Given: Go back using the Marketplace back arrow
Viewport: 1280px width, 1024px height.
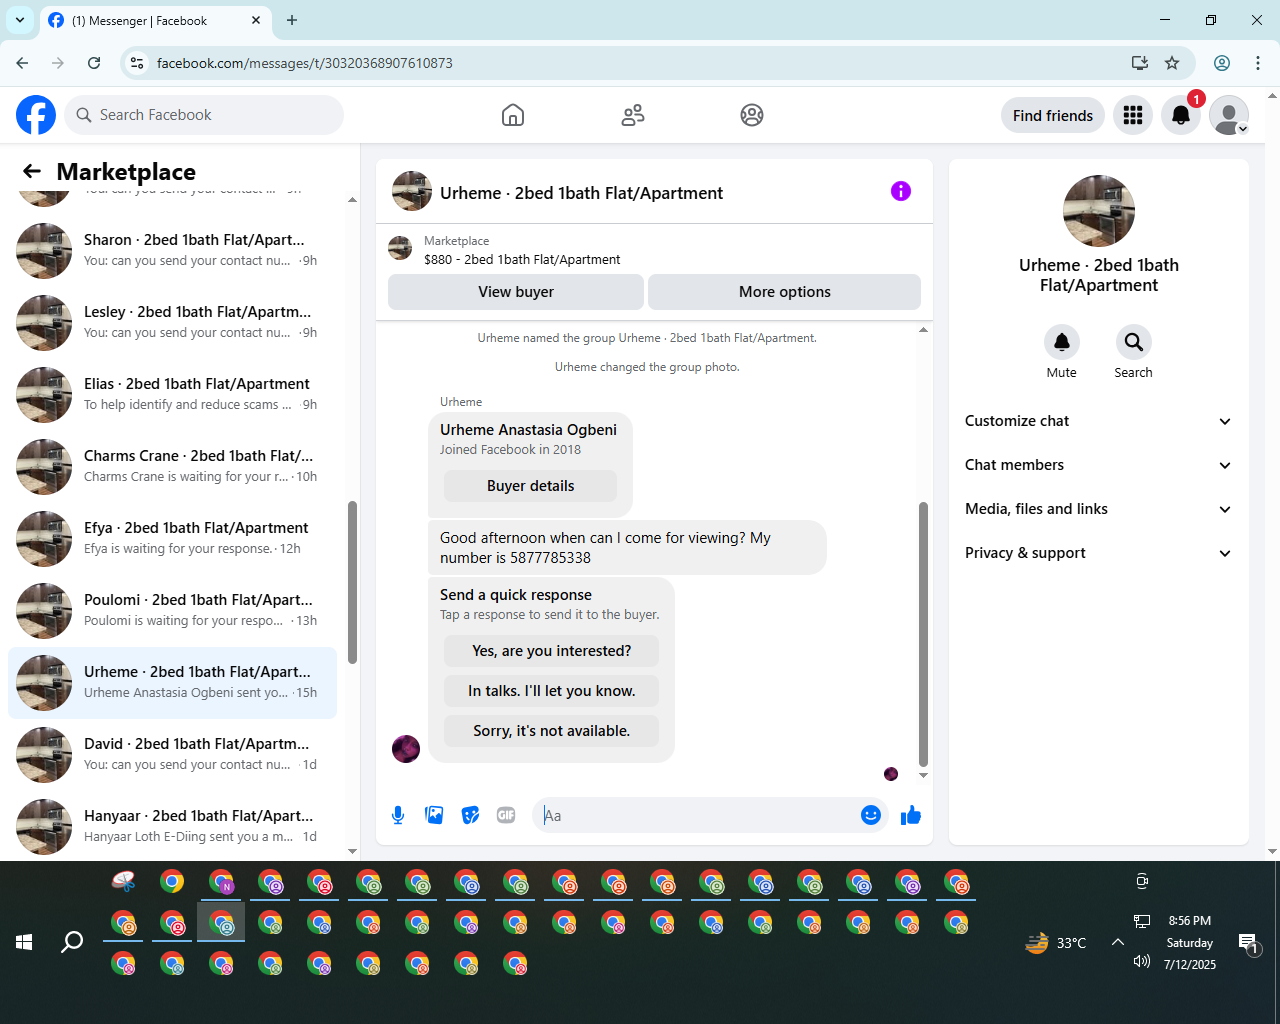Looking at the screenshot, I should (x=32, y=171).
